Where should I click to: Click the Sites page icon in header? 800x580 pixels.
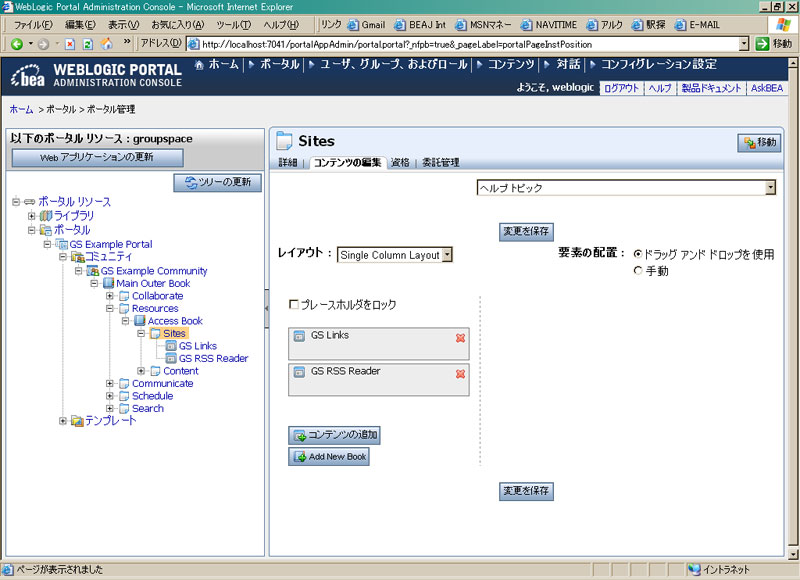pos(284,141)
